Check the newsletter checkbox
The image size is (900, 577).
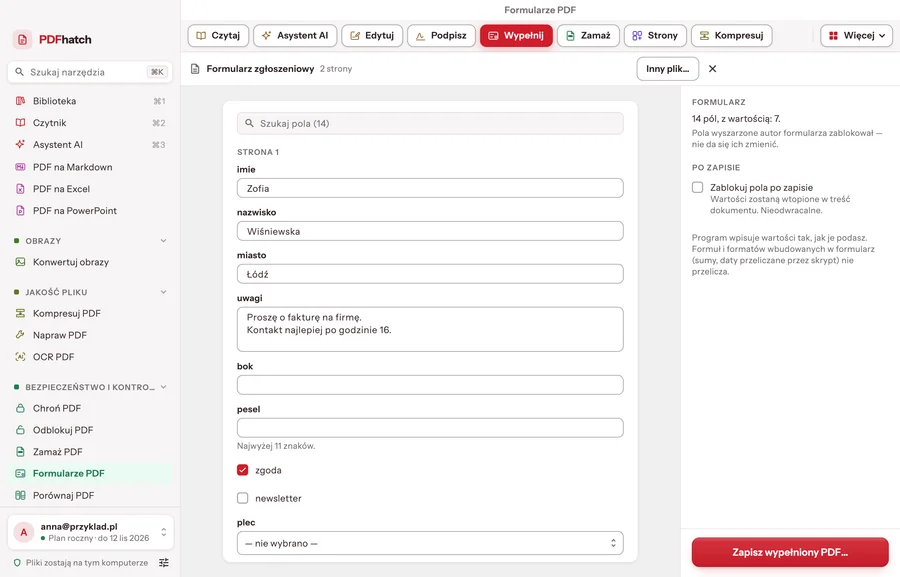coord(243,498)
